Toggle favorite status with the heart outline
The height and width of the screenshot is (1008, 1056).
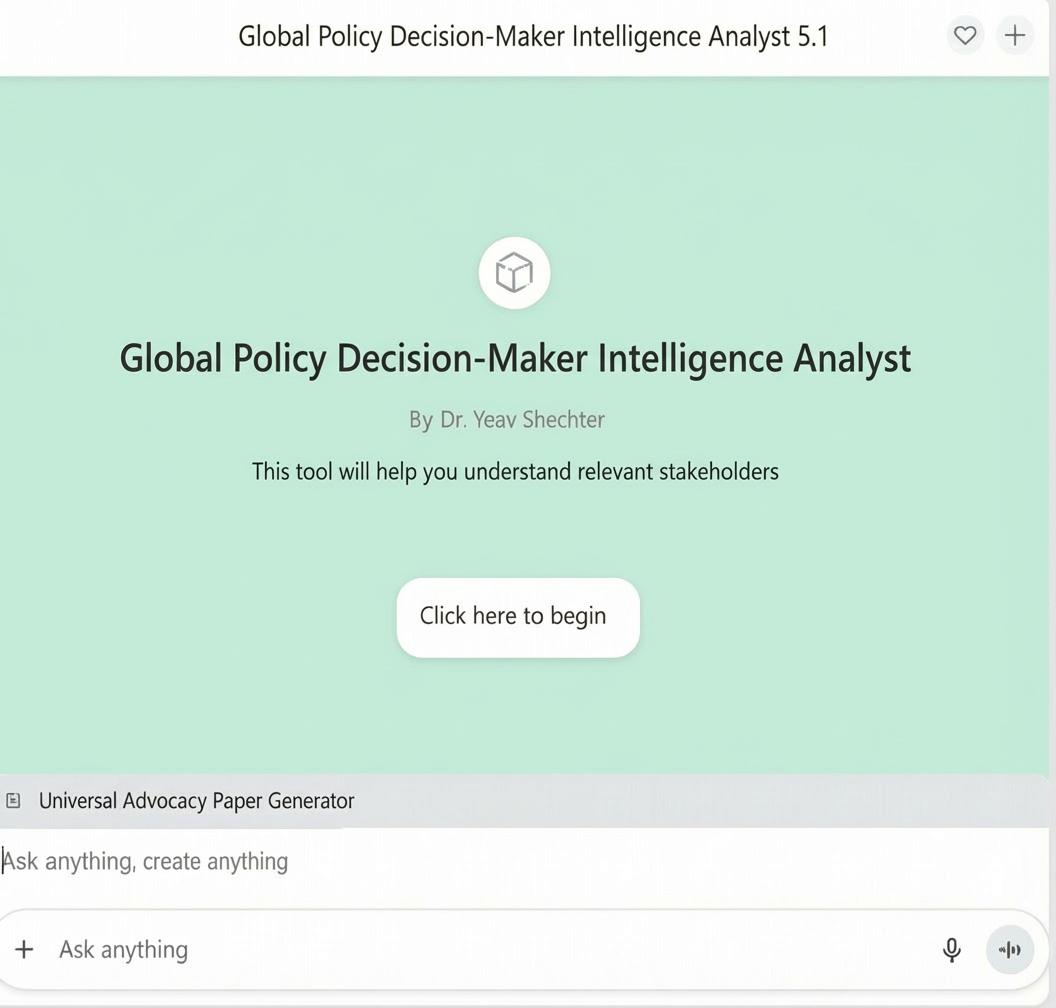965,35
